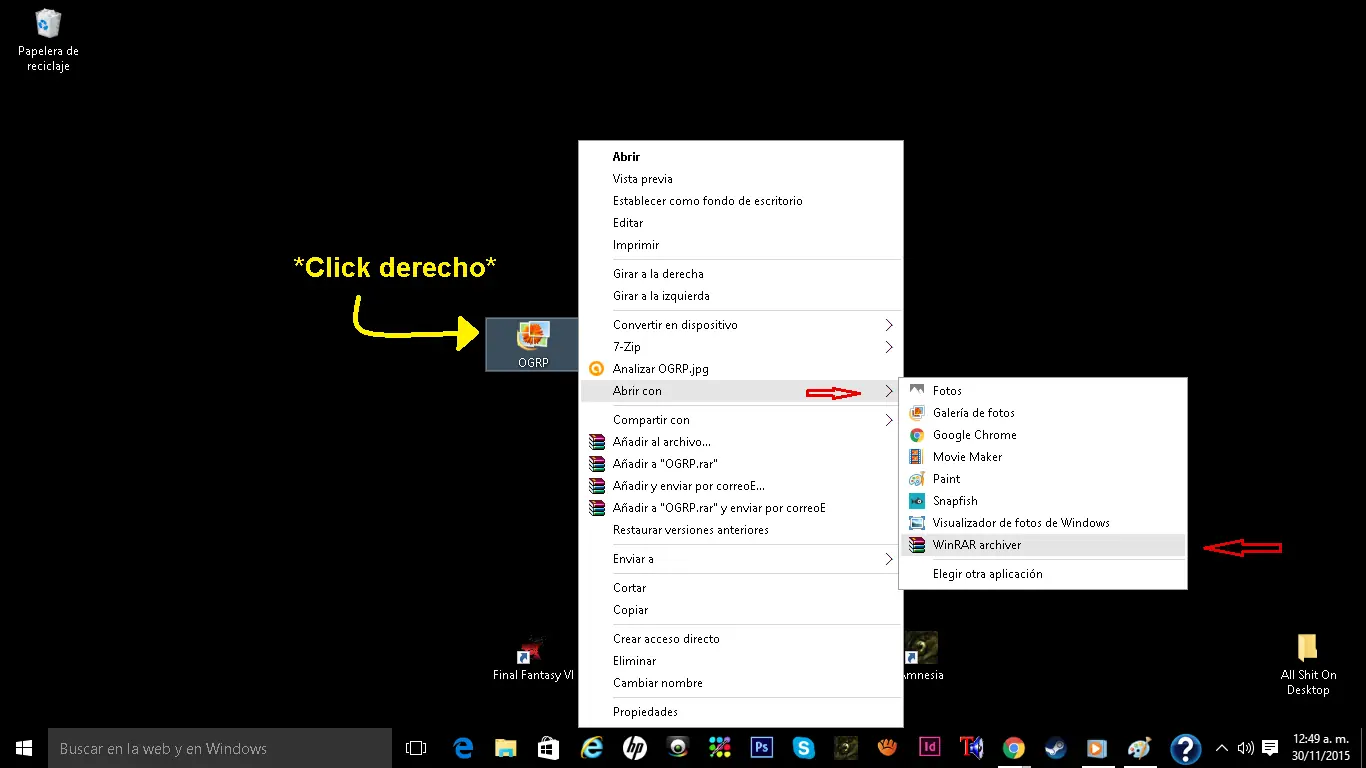Click Propiedades in the context menu
The height and width of the screenshot is (768, 1366).
coord(645,712)
